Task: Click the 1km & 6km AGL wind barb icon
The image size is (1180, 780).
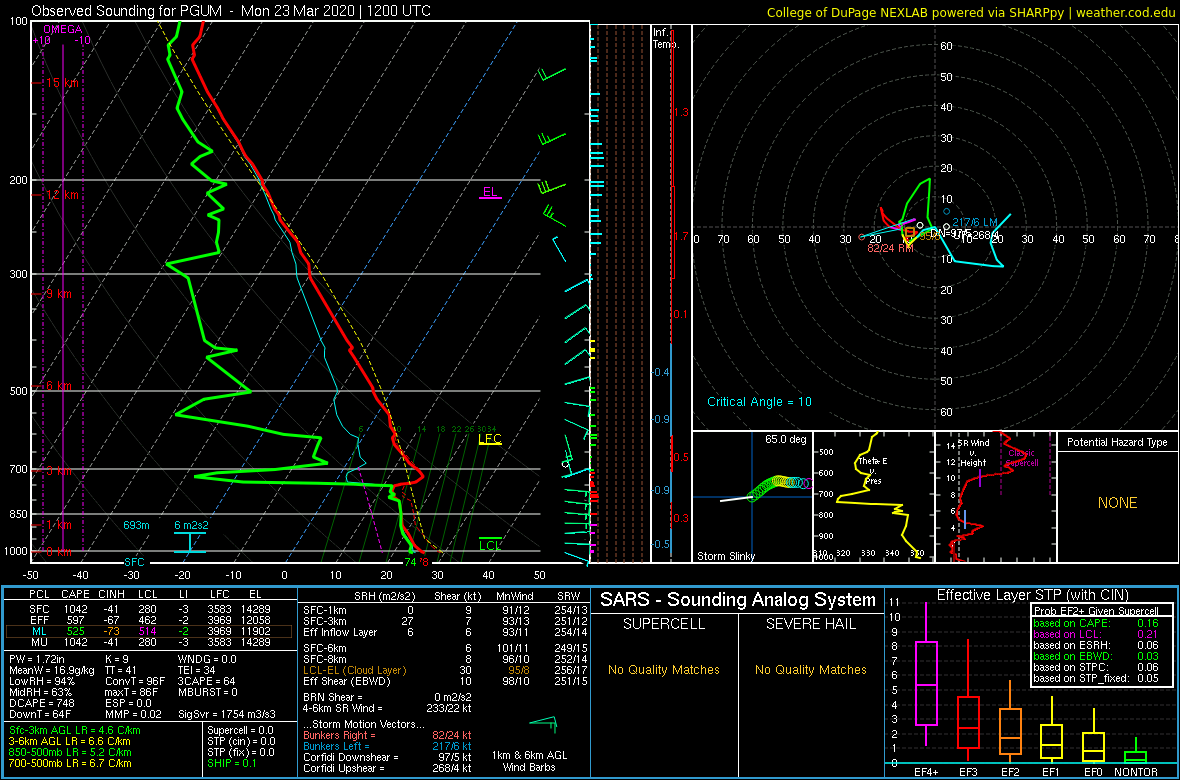Action: [543, 724]
